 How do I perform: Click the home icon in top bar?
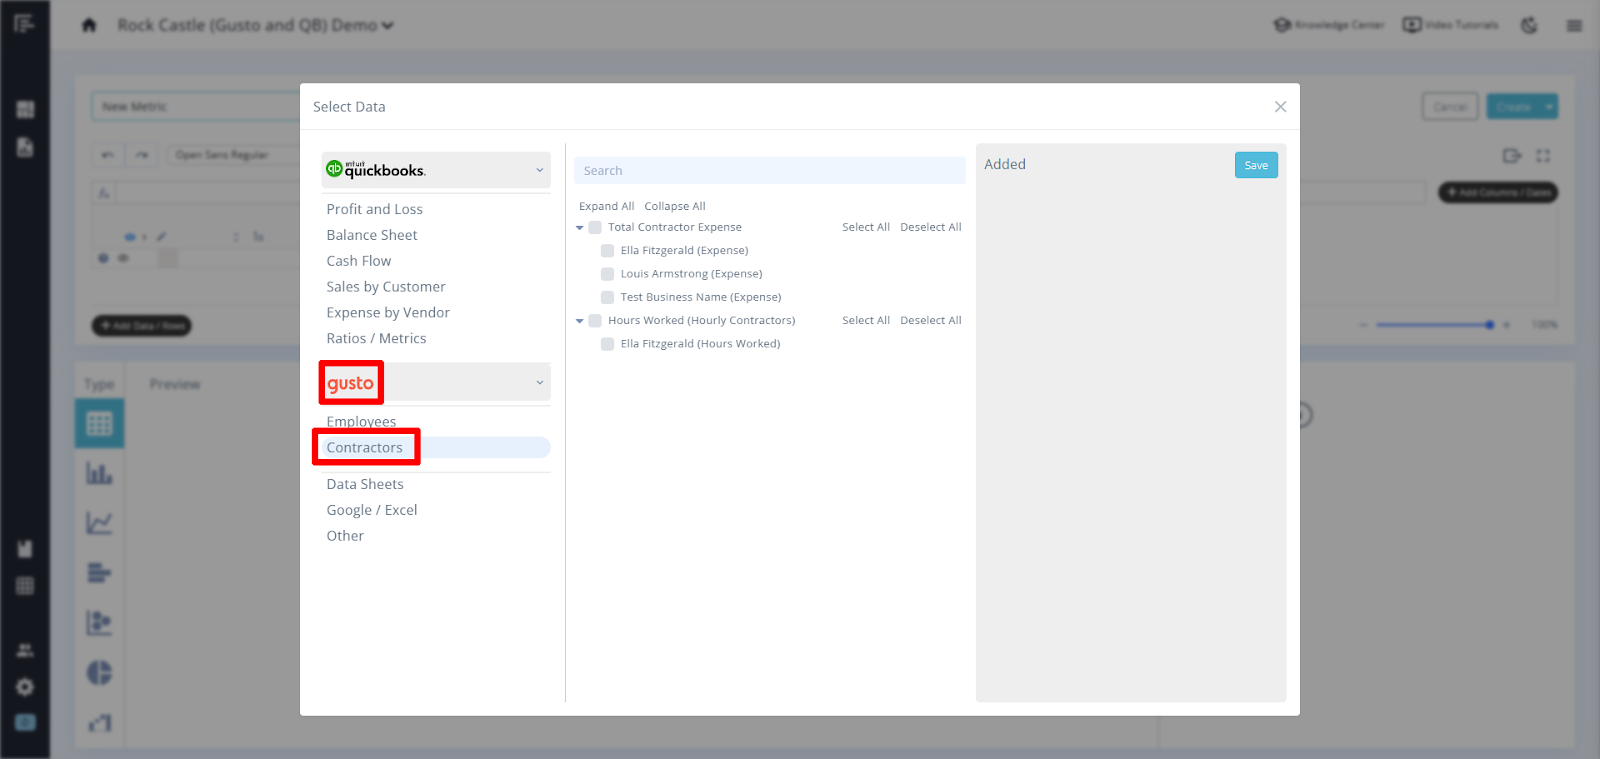89,25
